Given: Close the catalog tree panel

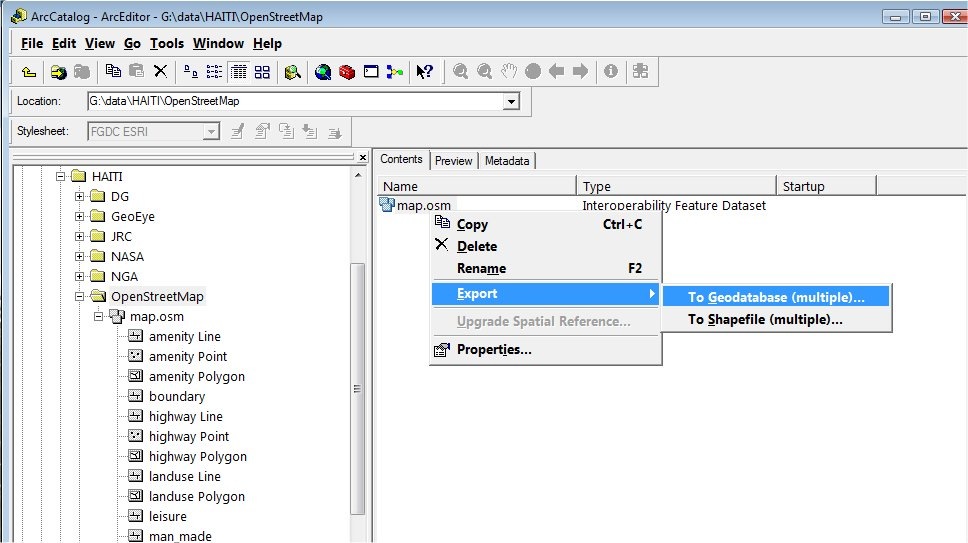Looking at the screenshot, I should pos(363,157).
